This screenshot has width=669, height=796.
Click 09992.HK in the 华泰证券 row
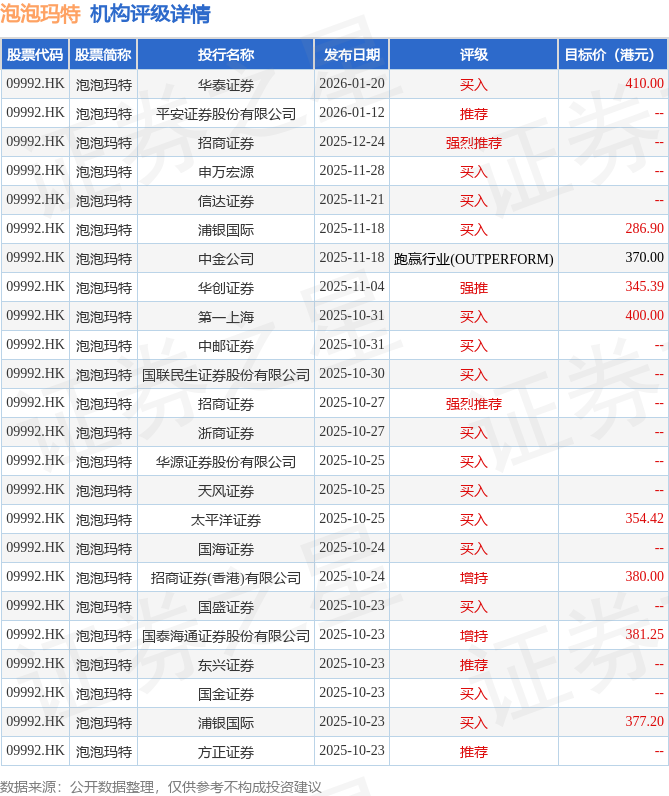coord(35,83)
